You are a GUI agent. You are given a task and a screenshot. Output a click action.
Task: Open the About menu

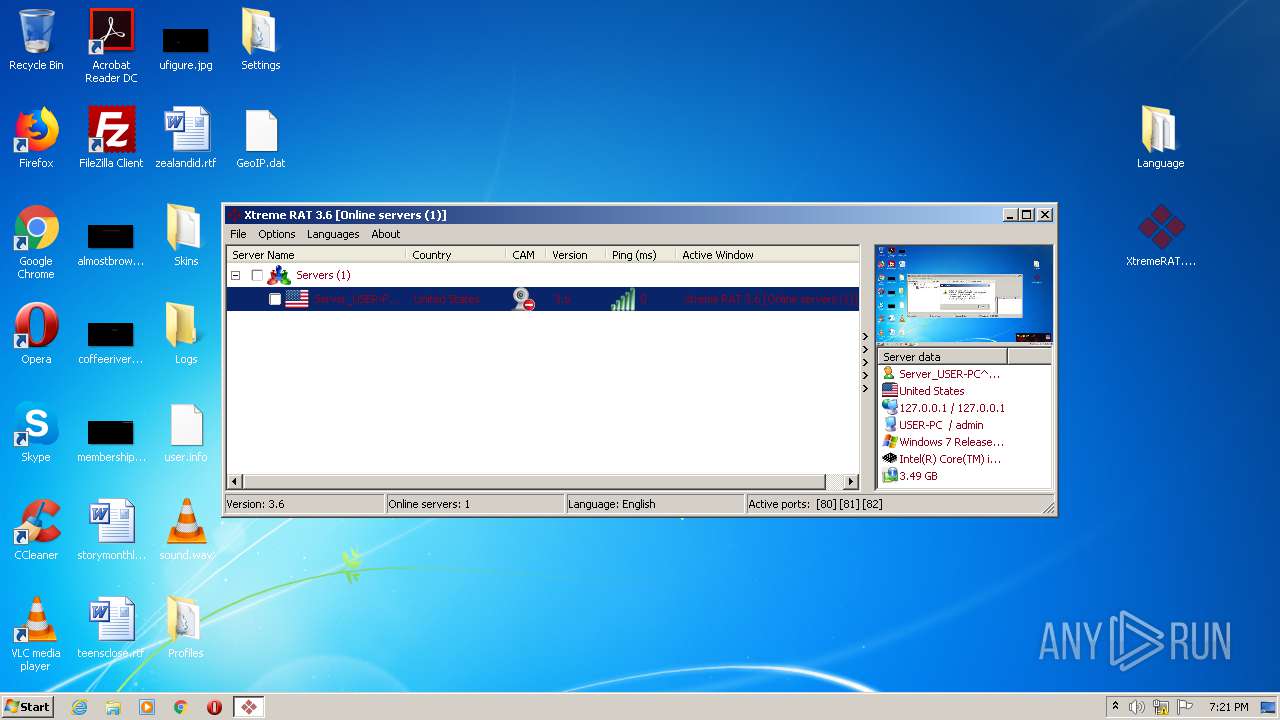tap(386, 234)
